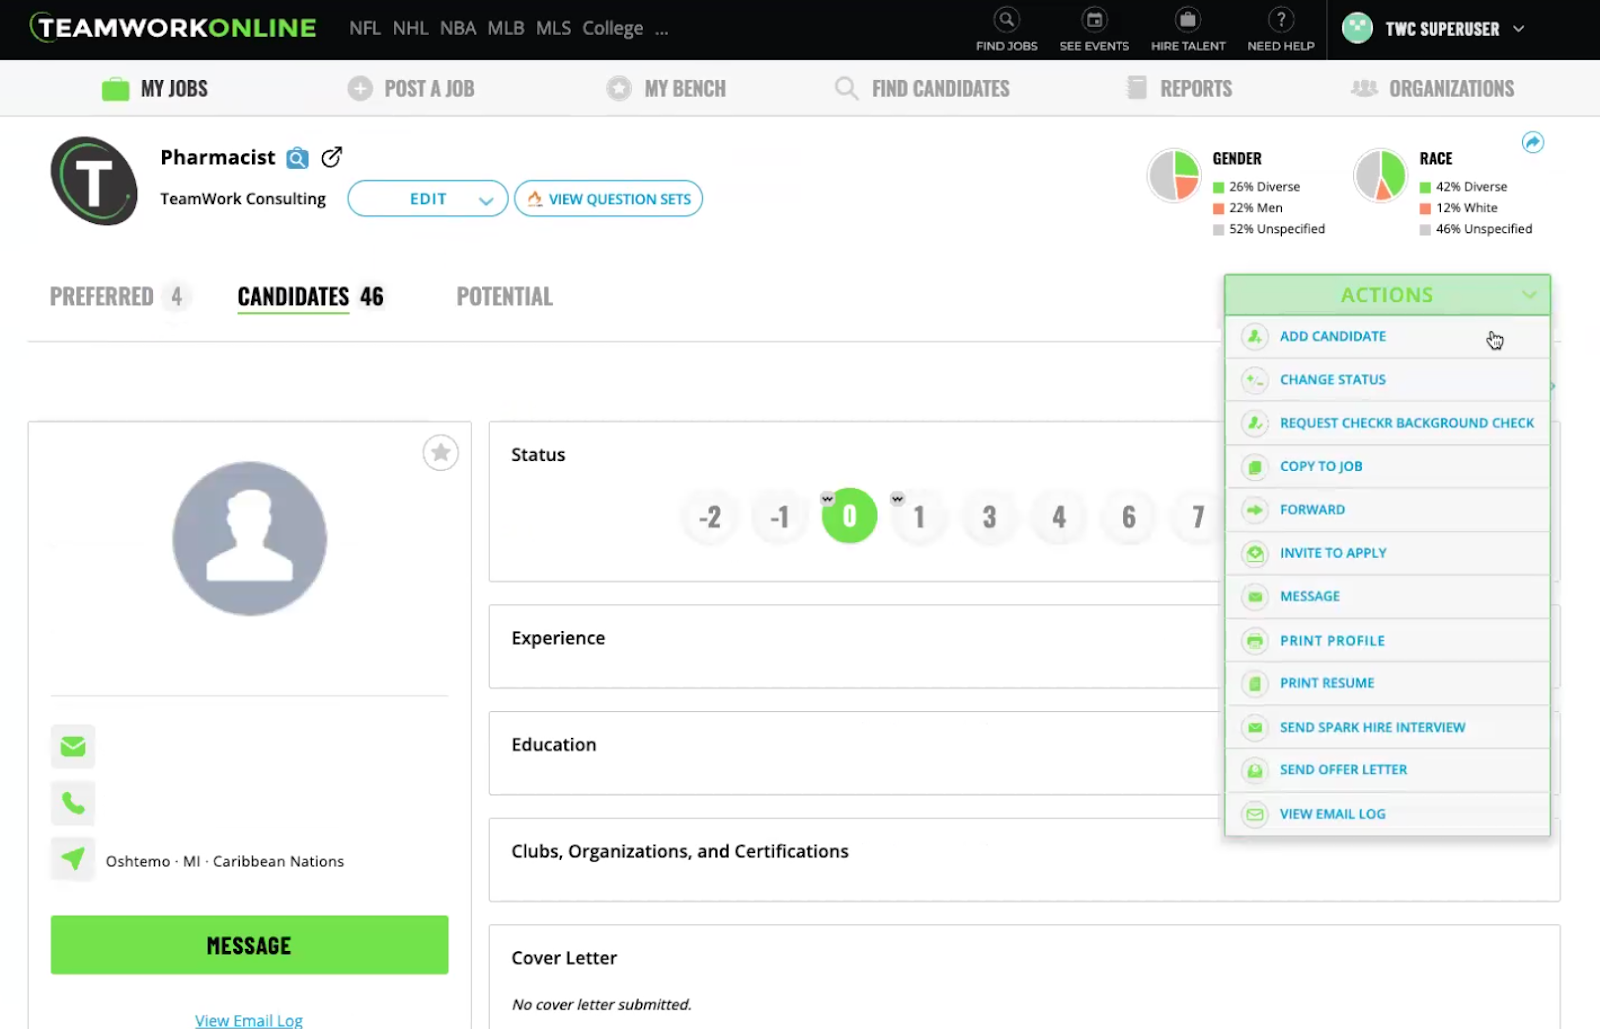Image resolution: width=1600 pixels, height=1029 pixels.
Task: Open Need Help question icon
Action: click(x=1280, y=19)
